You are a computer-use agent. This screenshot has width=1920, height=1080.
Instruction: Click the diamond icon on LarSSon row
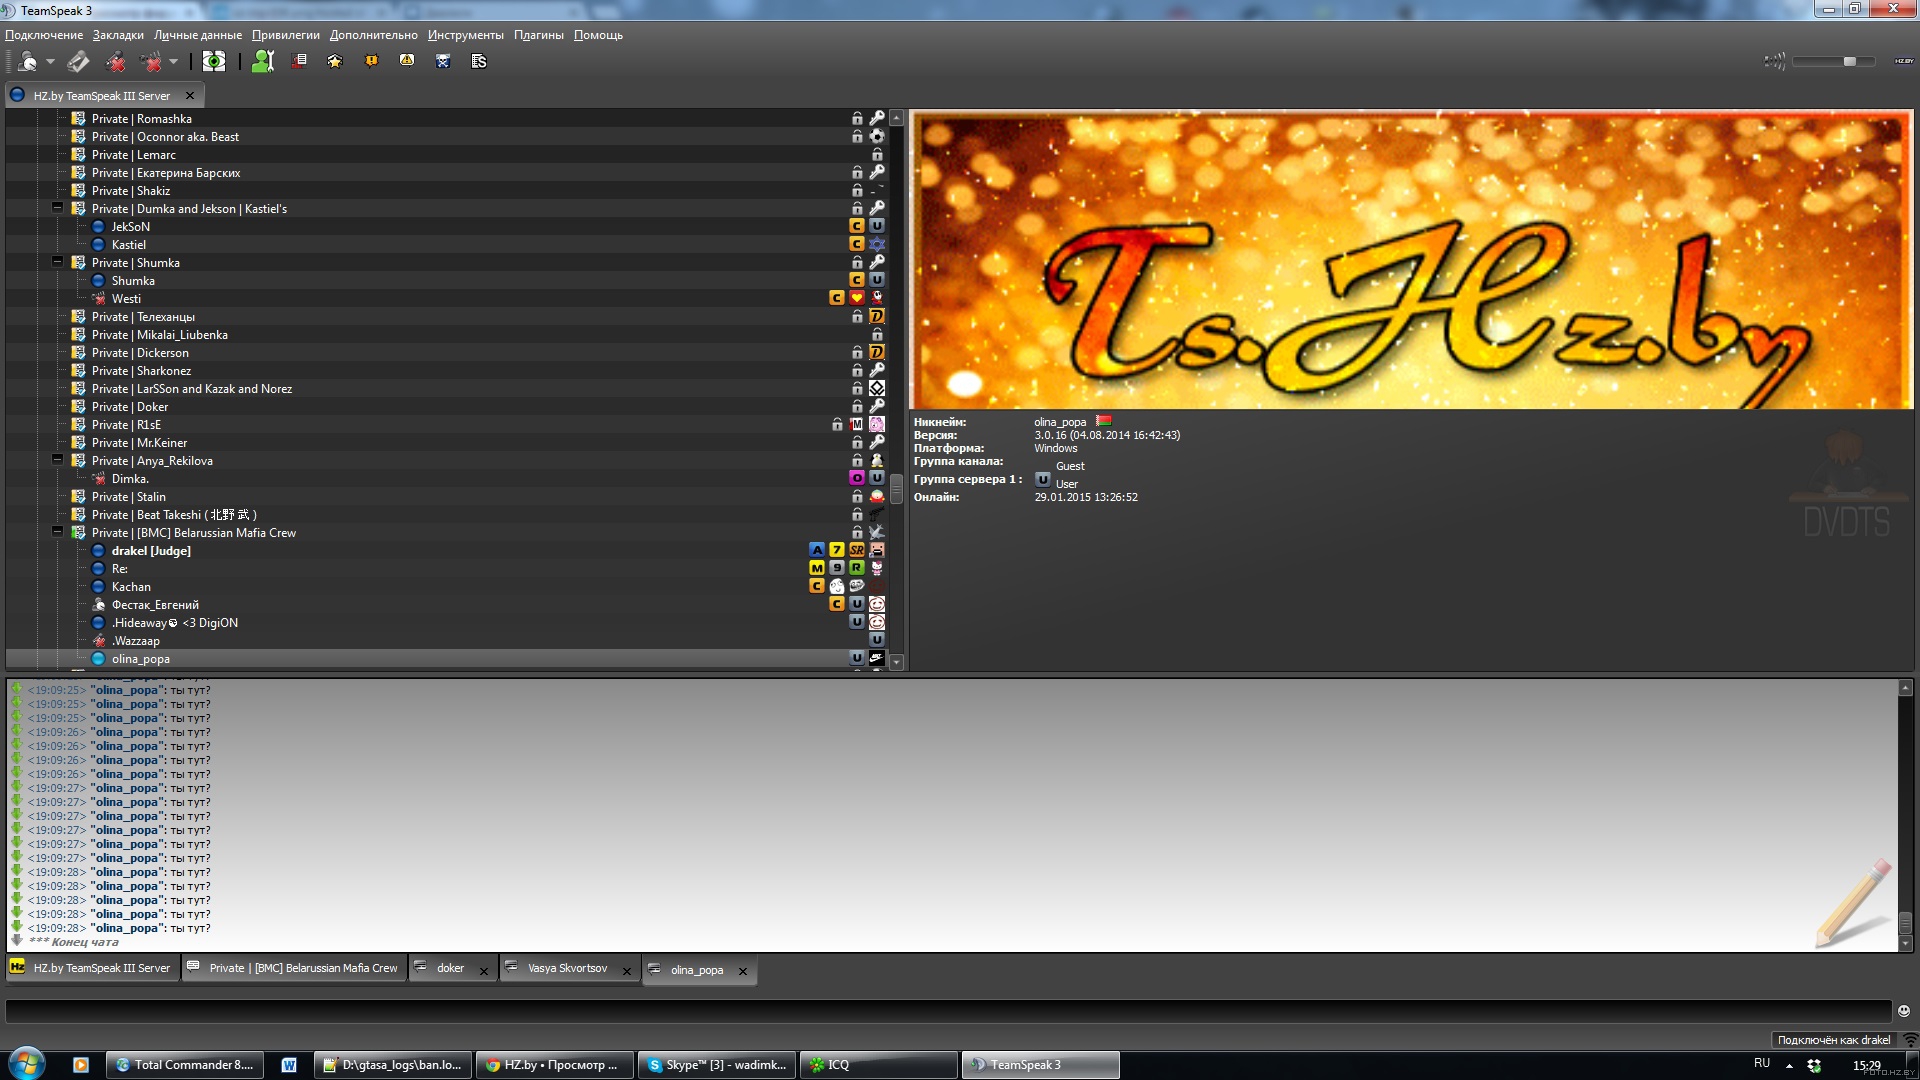(x=877, y=388)
